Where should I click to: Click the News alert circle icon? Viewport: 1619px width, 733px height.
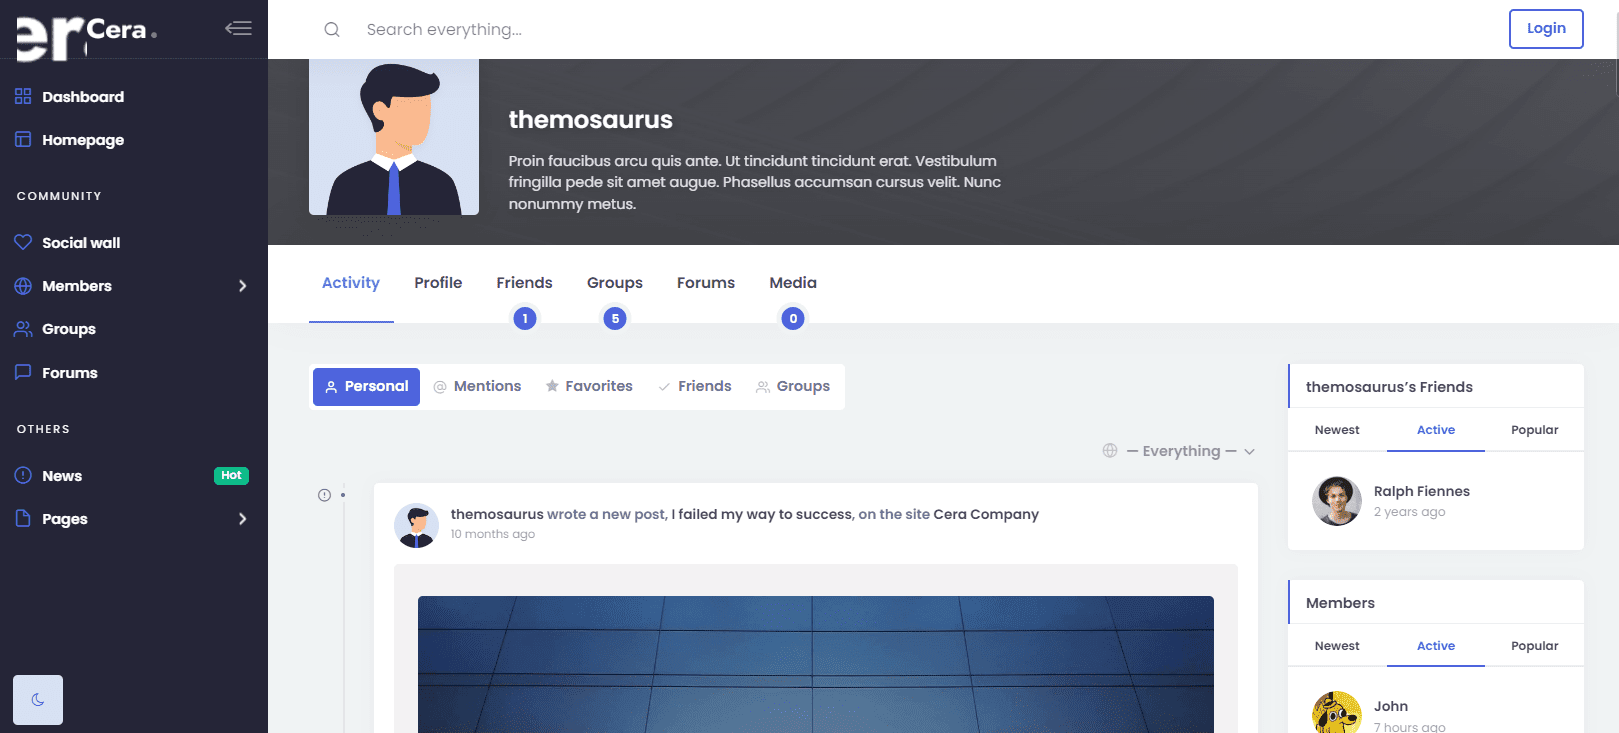(23, 476)
